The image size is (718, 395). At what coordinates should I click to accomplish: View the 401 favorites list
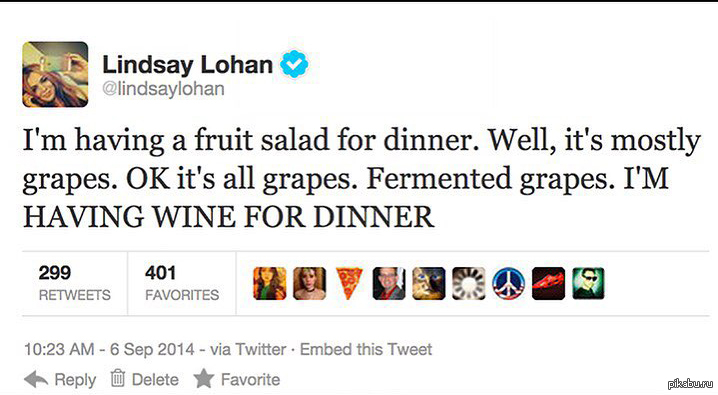coord(182,283)
